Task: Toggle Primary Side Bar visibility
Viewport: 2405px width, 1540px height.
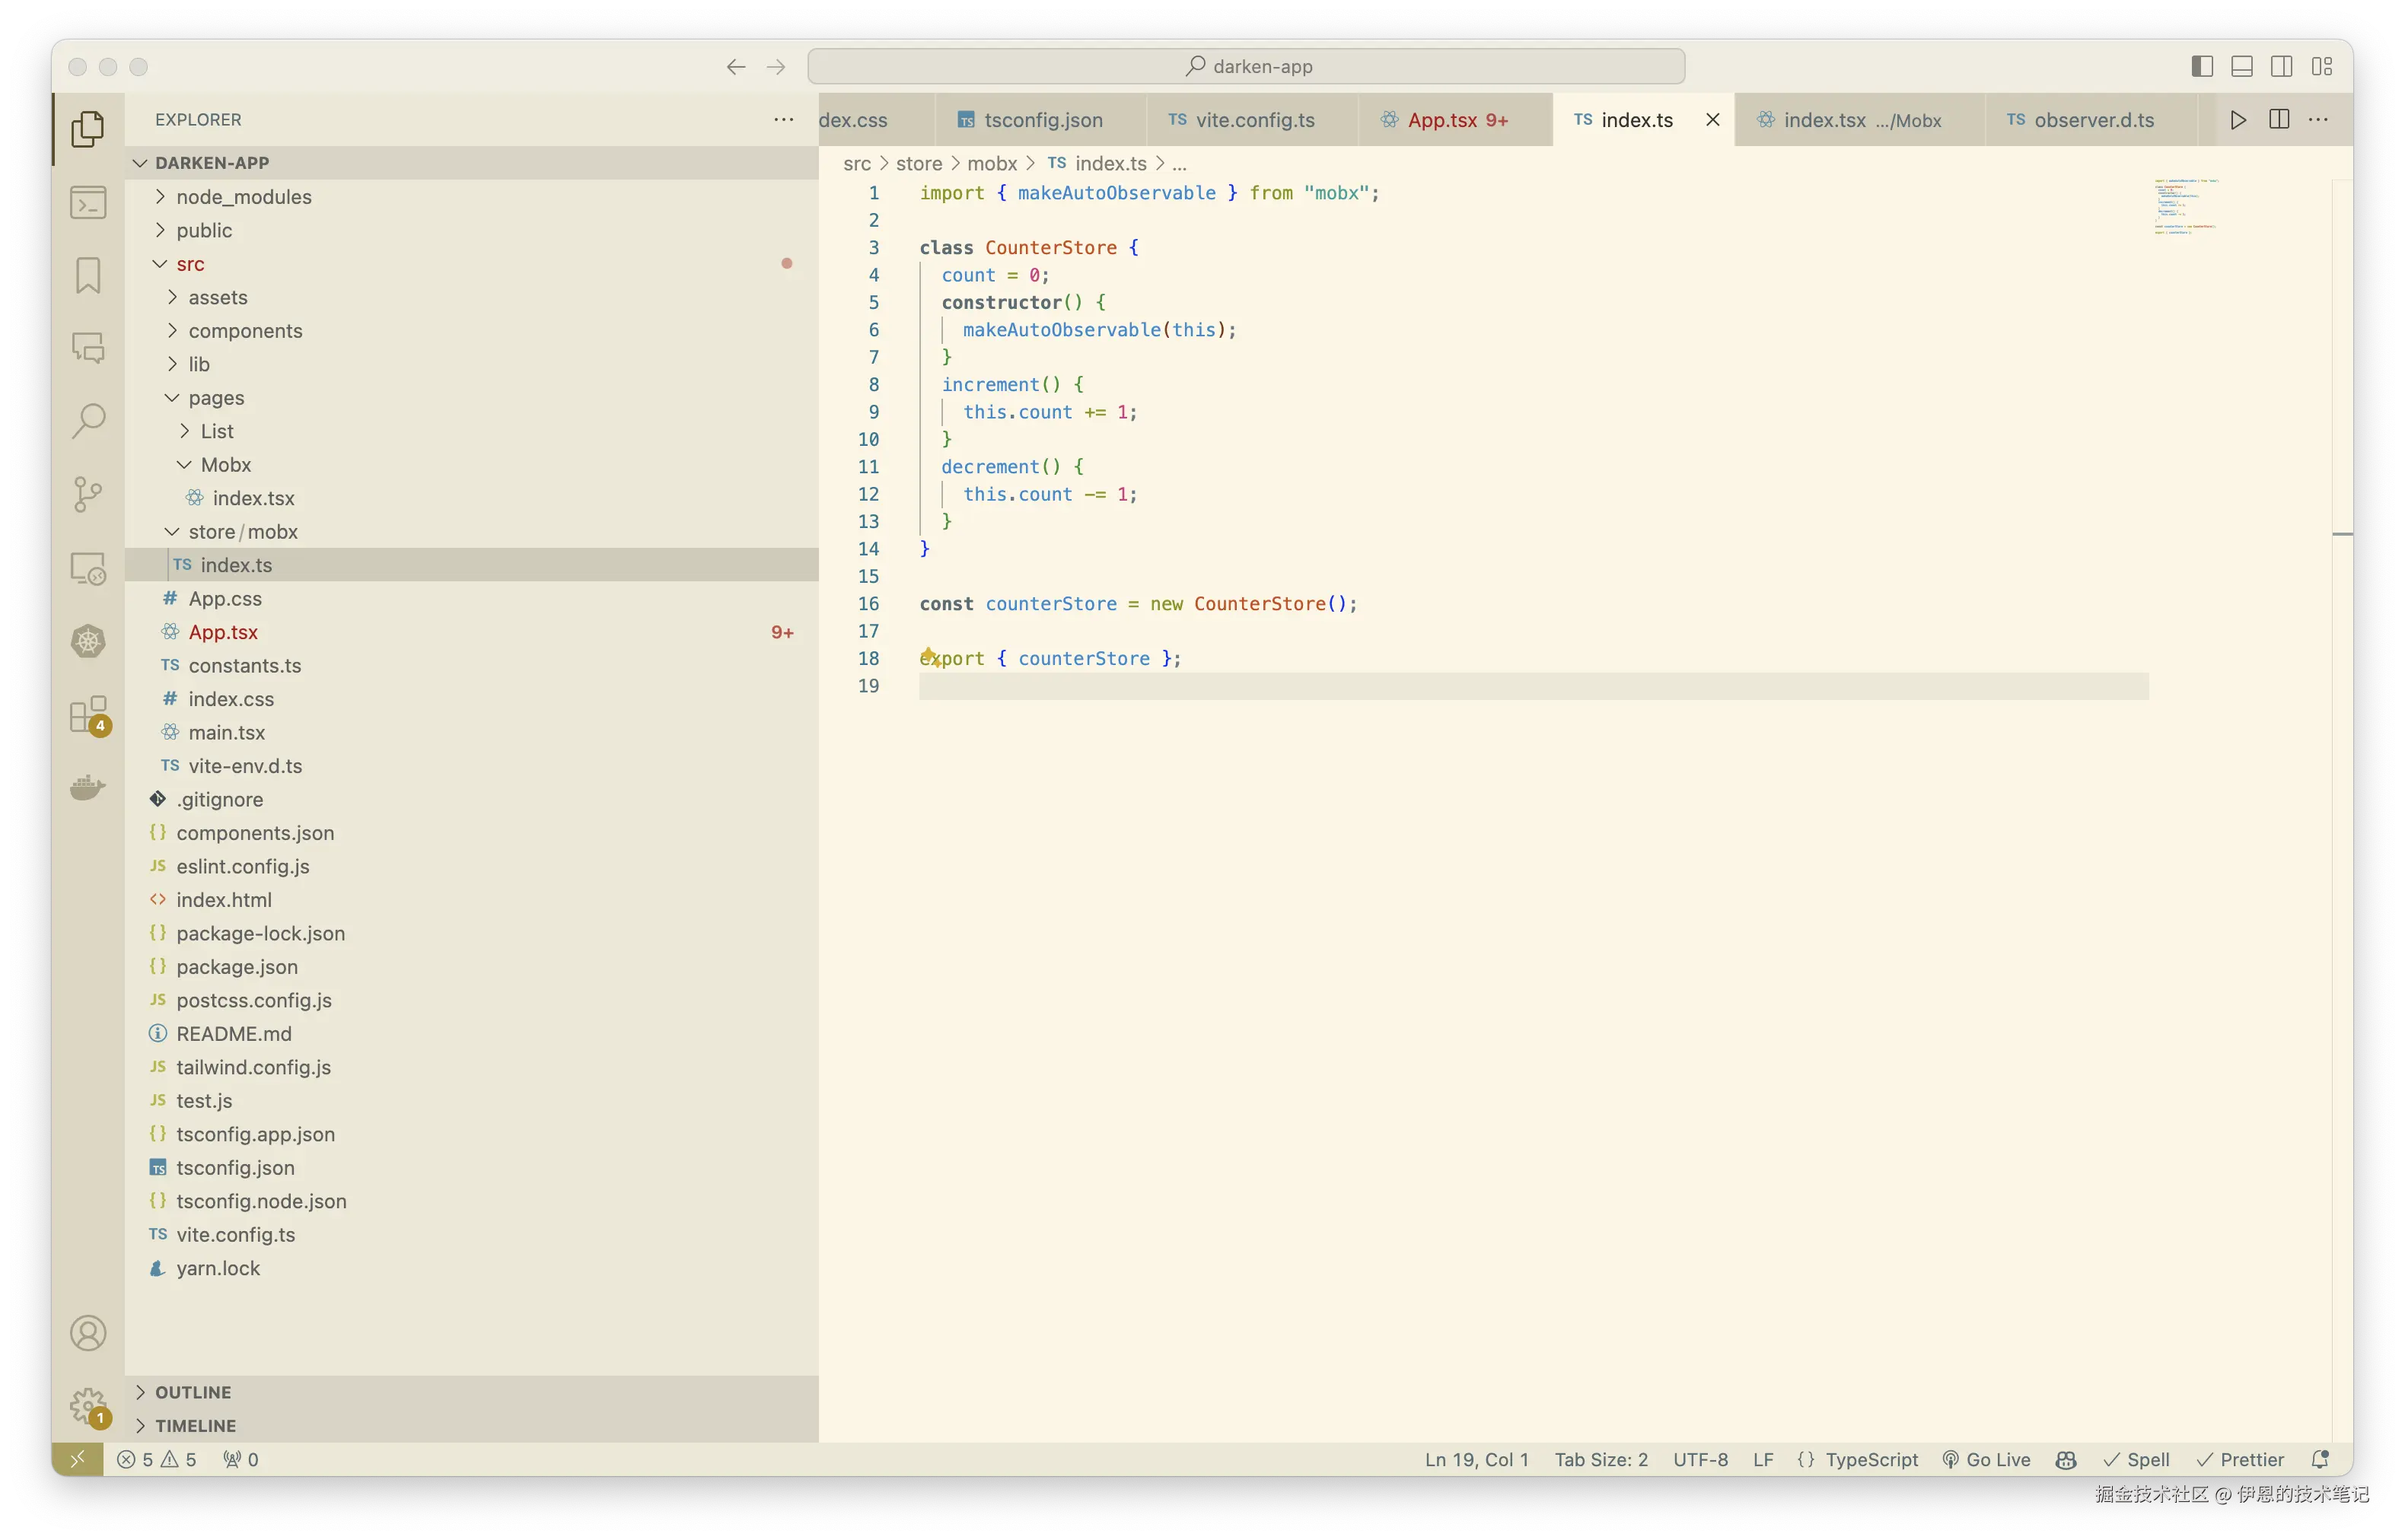Action: tap(2202, 66)
